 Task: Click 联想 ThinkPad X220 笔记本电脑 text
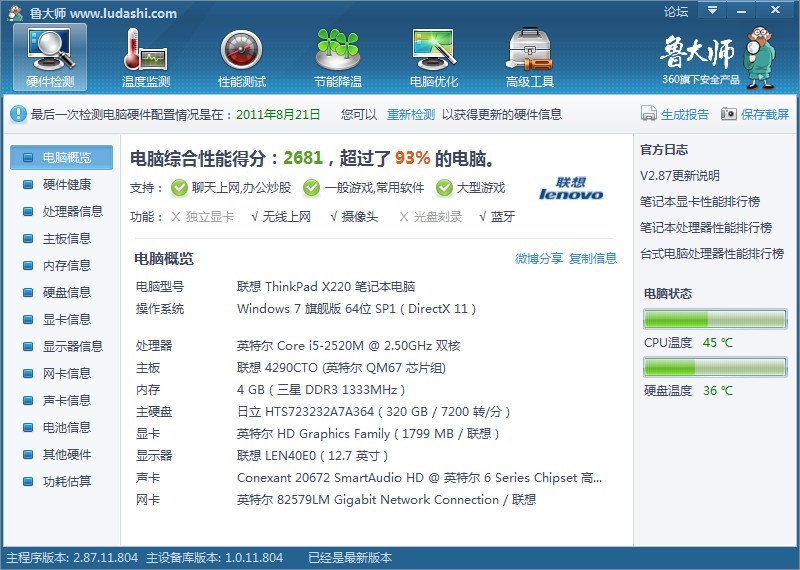click(326, 287)
